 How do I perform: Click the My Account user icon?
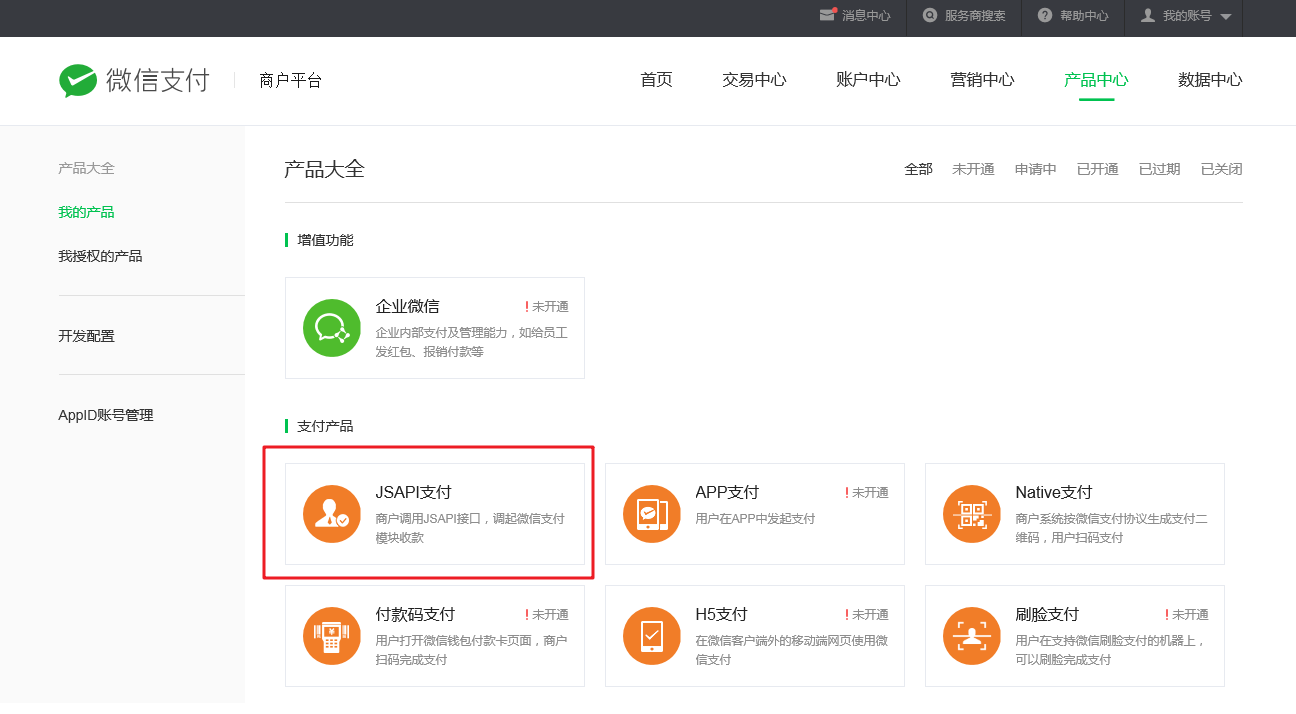pos(1148,15)
